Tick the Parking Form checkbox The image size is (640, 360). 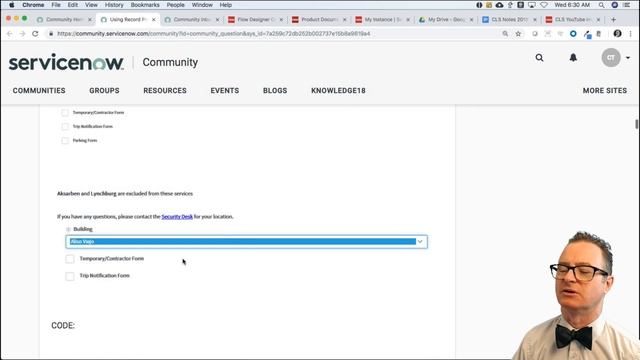pyautogui.click(x=65, y=140)
